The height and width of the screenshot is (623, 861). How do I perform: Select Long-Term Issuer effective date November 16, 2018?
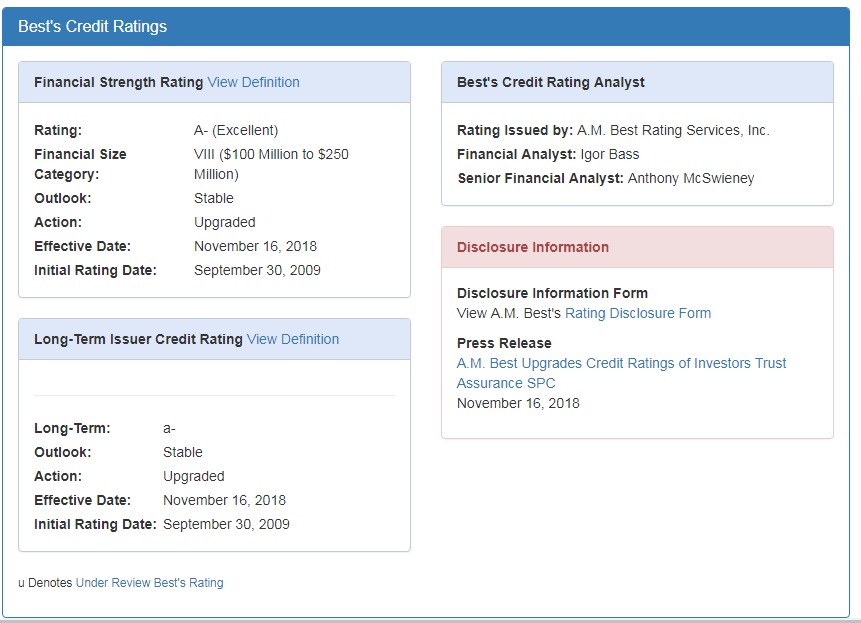[225, 501]
